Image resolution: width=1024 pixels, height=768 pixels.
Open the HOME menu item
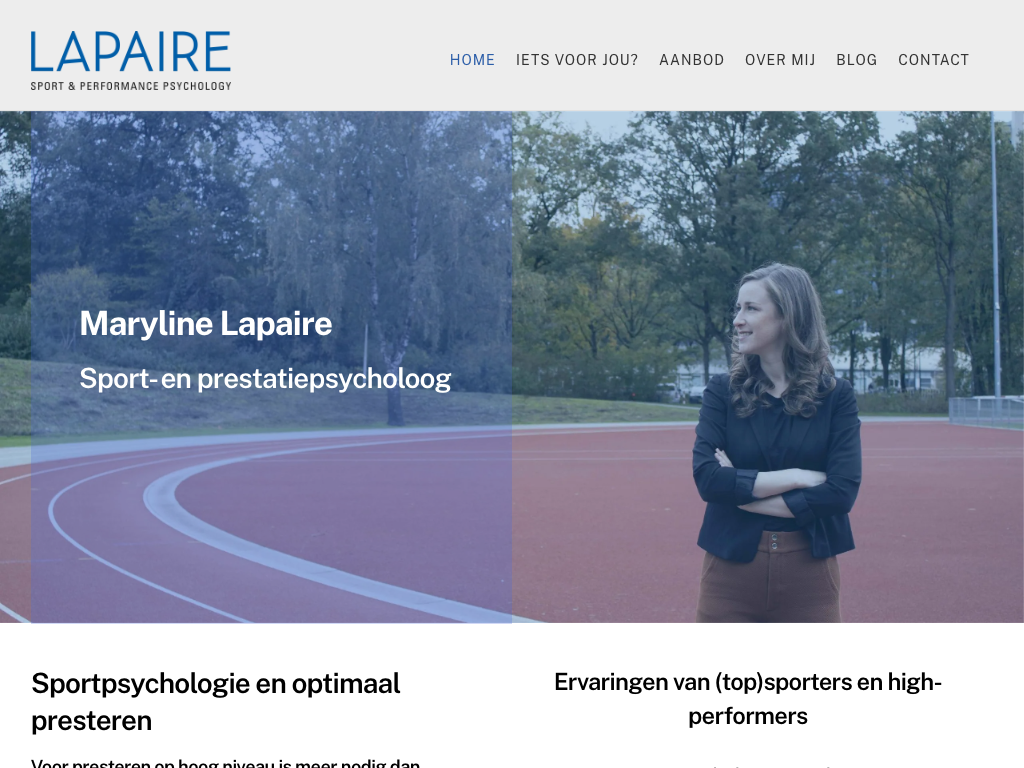click(472, 60)
